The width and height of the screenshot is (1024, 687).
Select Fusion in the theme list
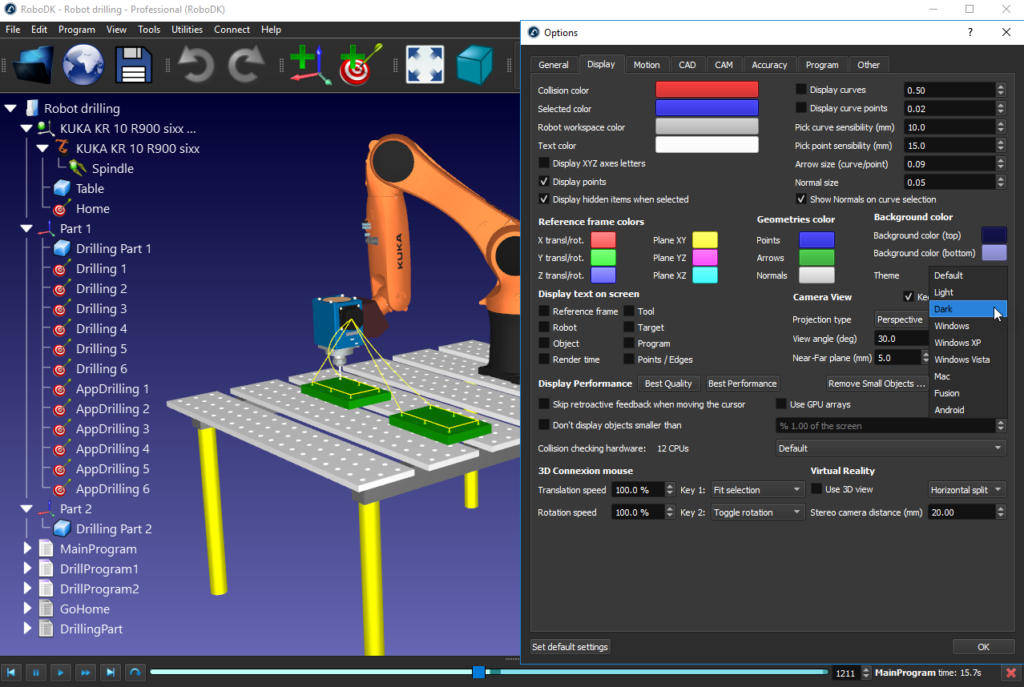click(946, 393)
